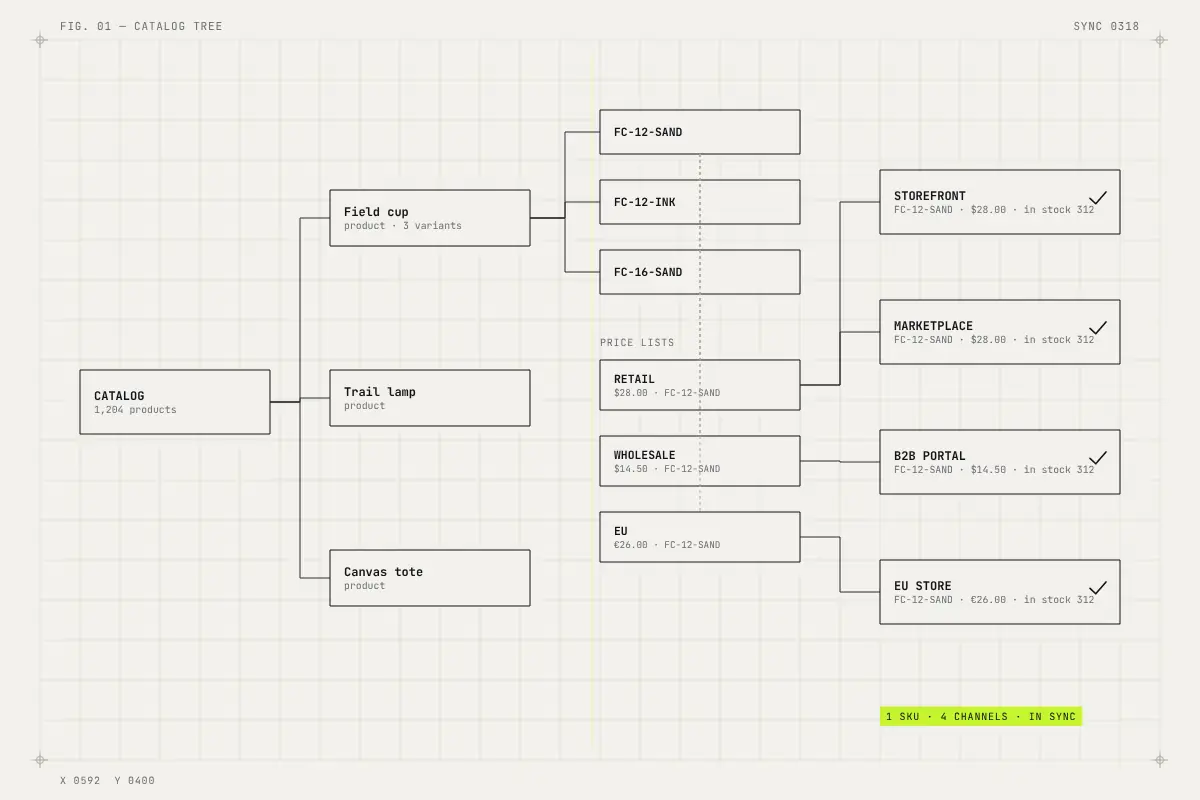Viewport: 1200px width, 800px height.
Task: Select the Trail lamp product node
Action: pos(430,398)
